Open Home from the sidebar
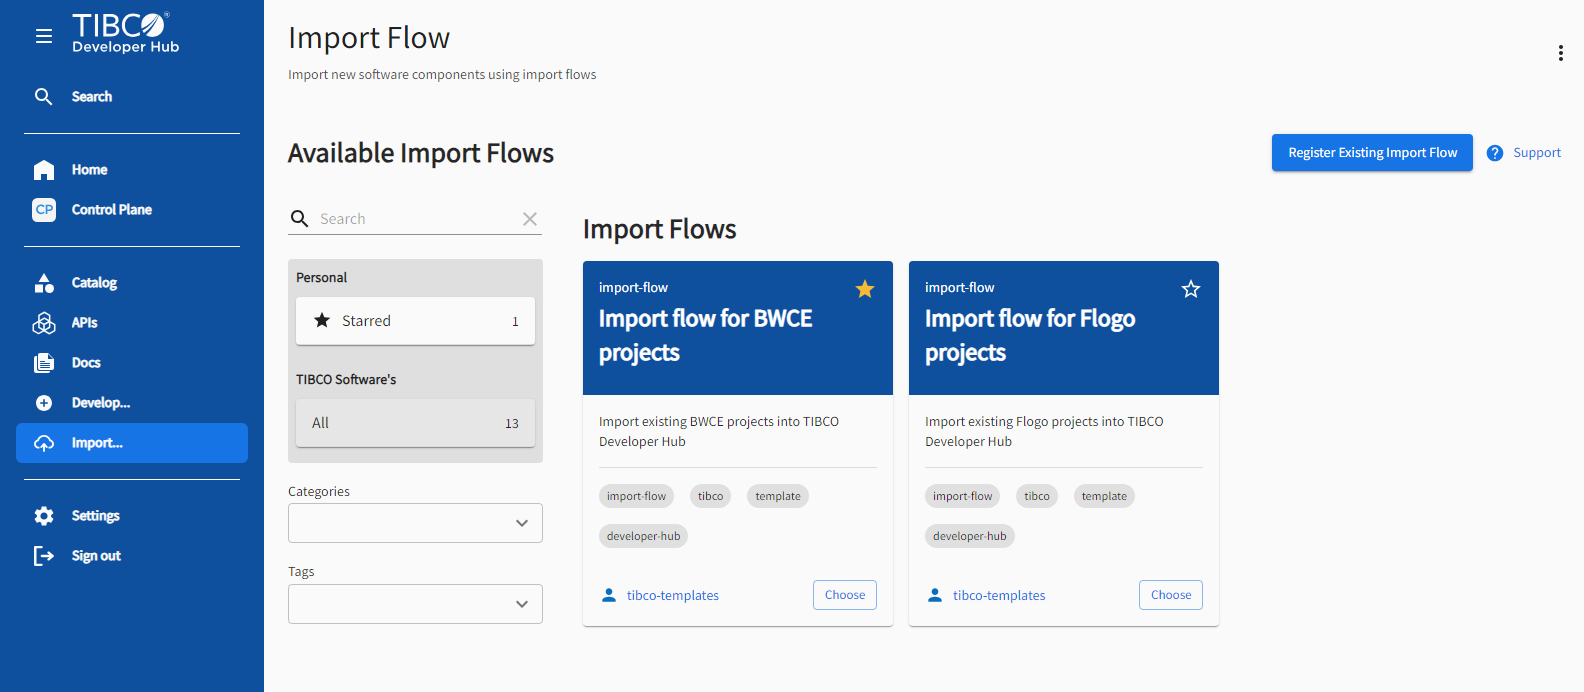 point(89,170)
